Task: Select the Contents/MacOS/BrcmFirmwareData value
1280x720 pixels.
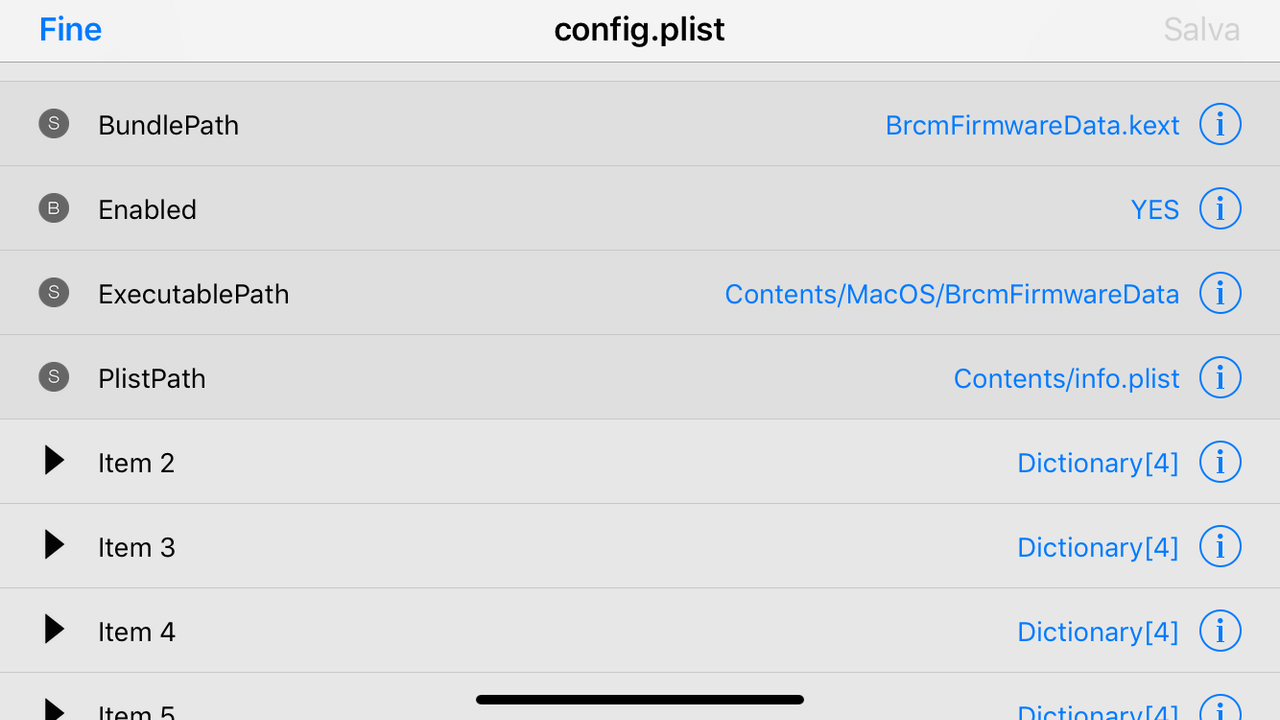Action: [951, 295]
